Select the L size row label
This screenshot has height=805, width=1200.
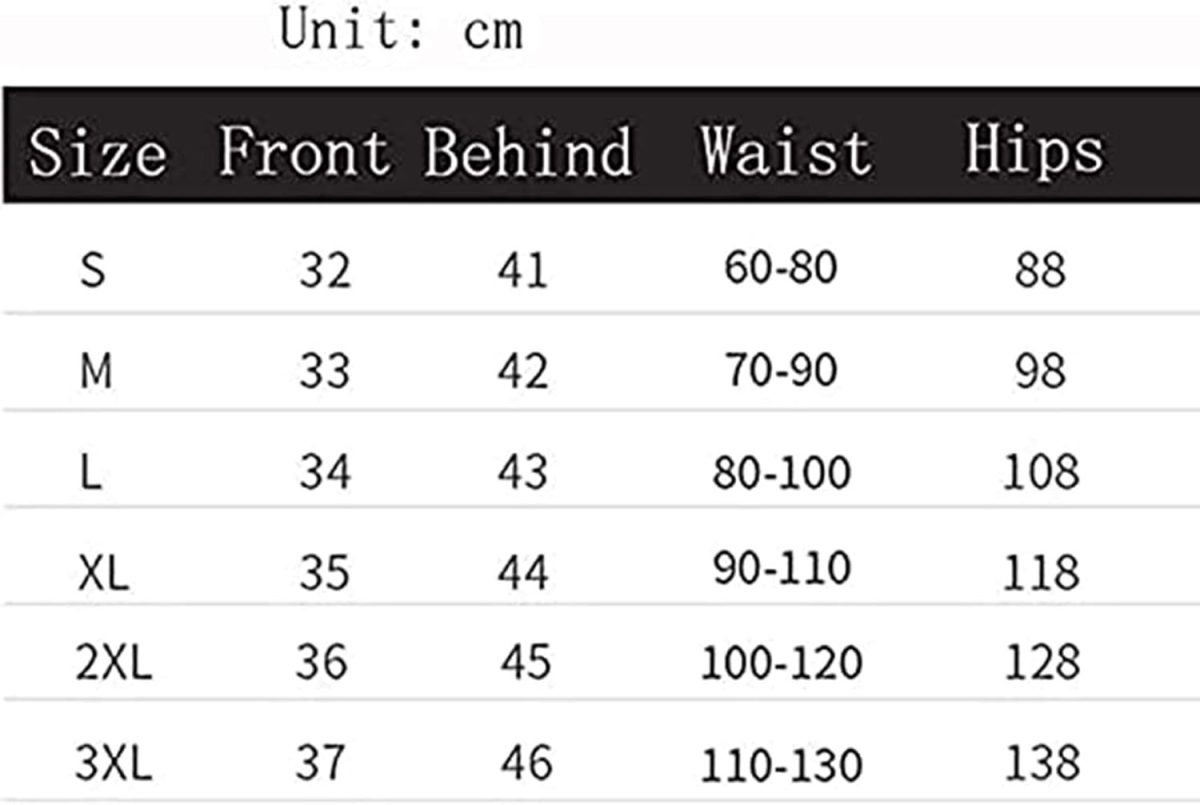click(x=91, y=472)
